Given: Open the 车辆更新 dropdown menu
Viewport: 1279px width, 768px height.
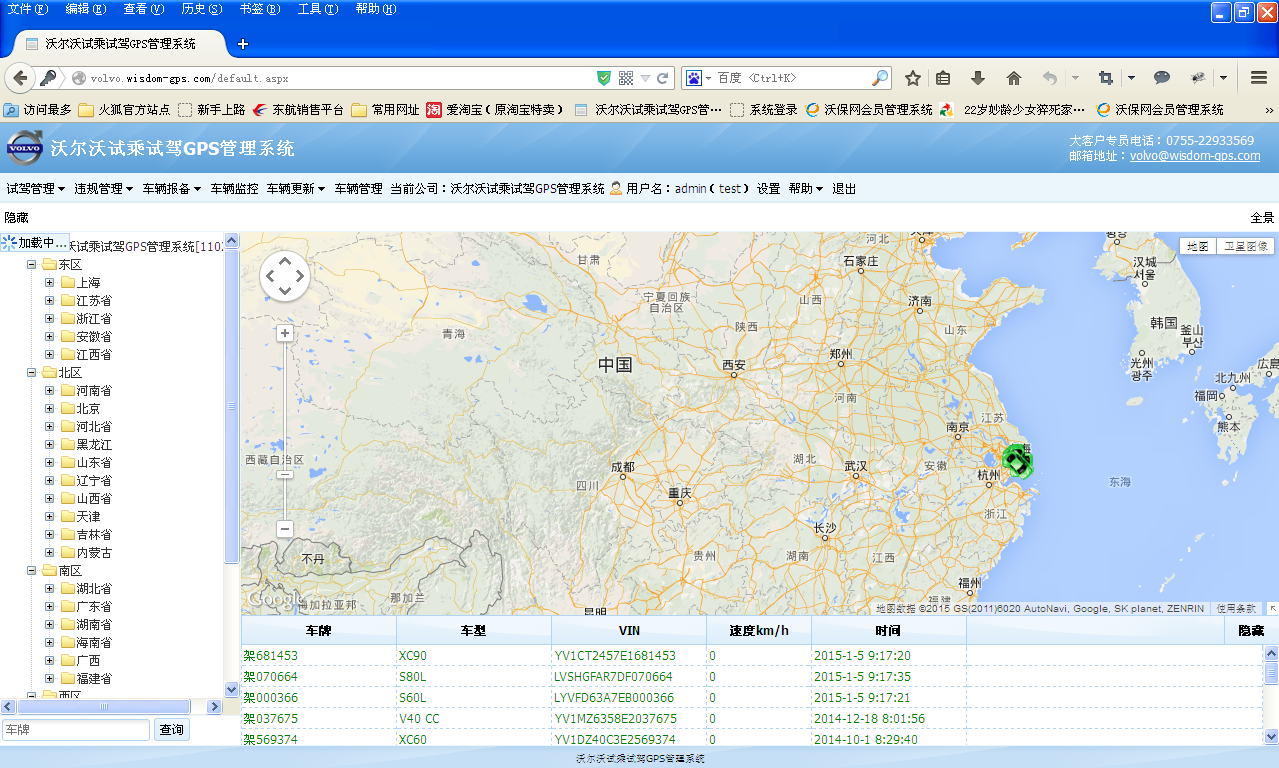Looking at the screenshot, I should [296, 189].
